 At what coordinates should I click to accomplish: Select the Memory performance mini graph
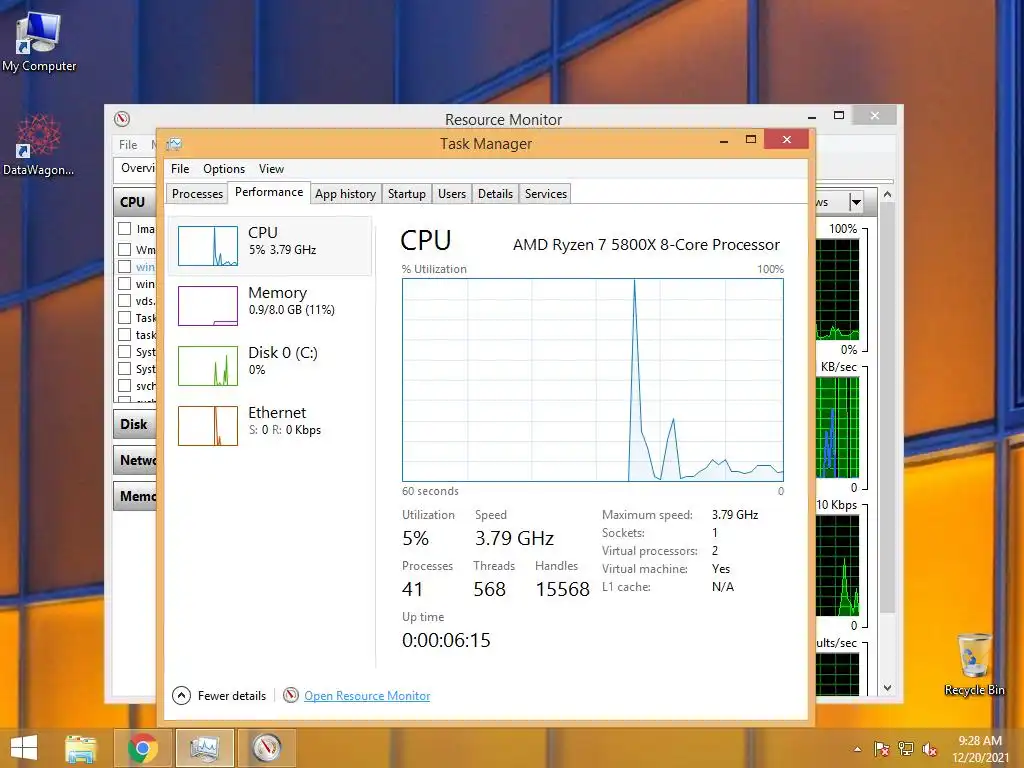pos(208,306)
